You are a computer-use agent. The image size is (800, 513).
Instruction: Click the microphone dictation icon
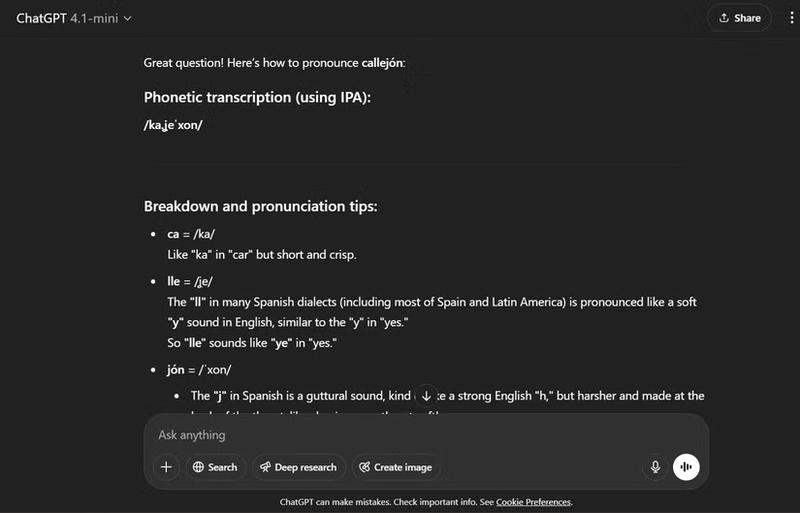coord(656,467)
